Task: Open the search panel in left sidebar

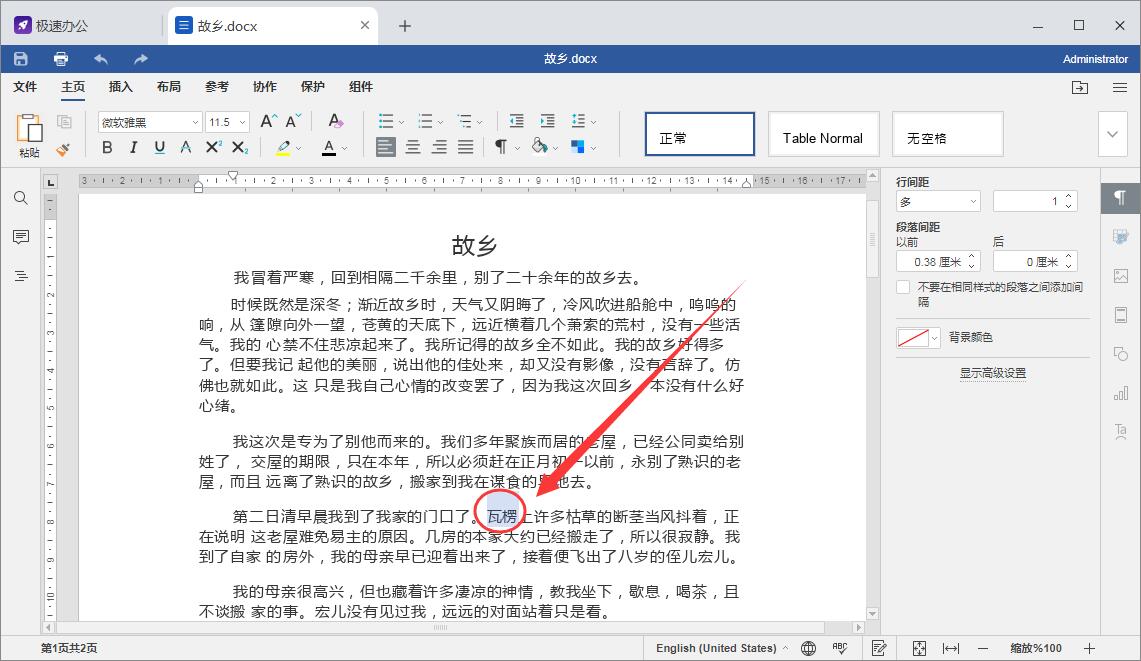Action: (21, 198)
